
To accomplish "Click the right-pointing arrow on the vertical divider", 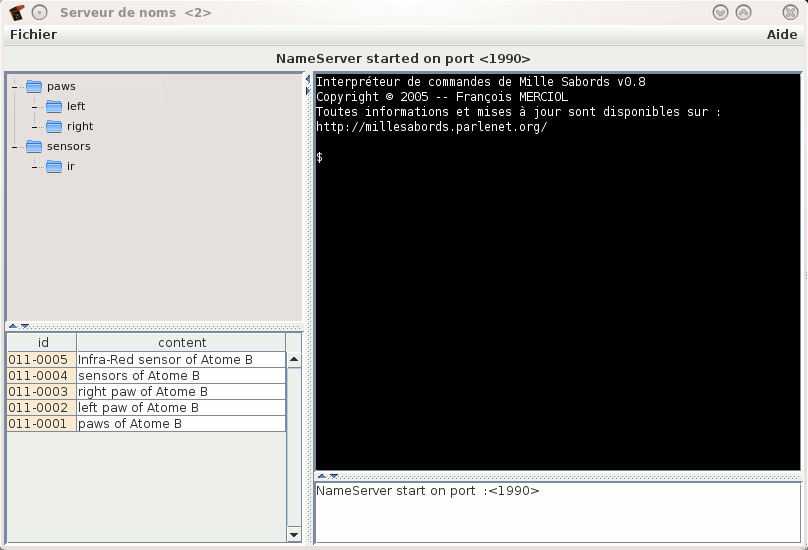I will tap(308, 91).
